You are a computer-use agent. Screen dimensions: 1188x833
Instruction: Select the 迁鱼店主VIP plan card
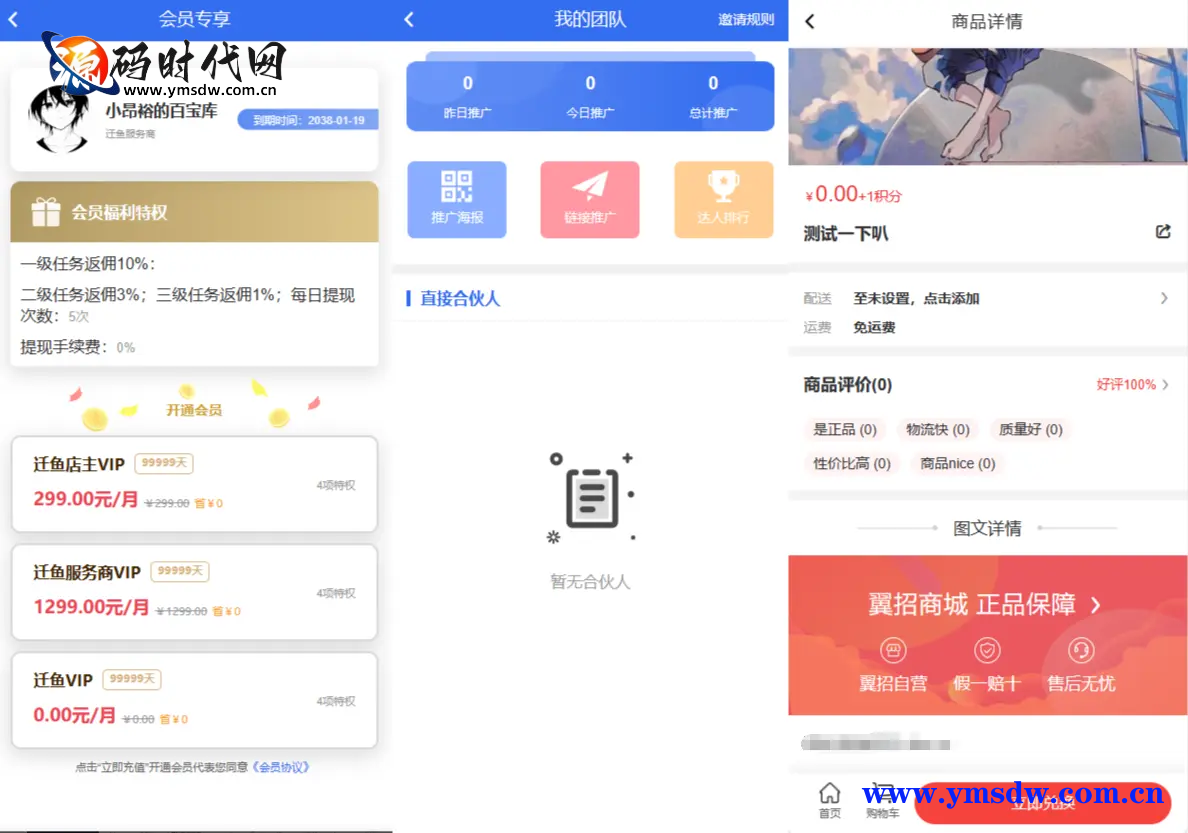(x=194, y=484)
